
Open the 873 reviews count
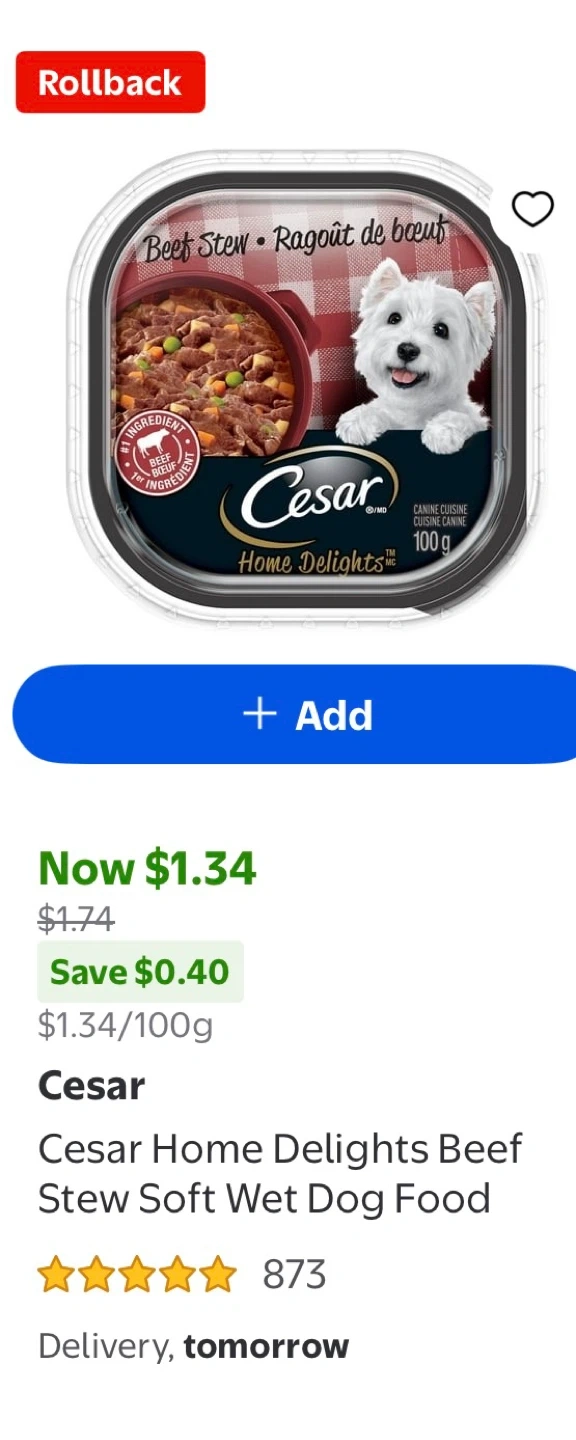pyautogui.click(x=295, y=1275)
